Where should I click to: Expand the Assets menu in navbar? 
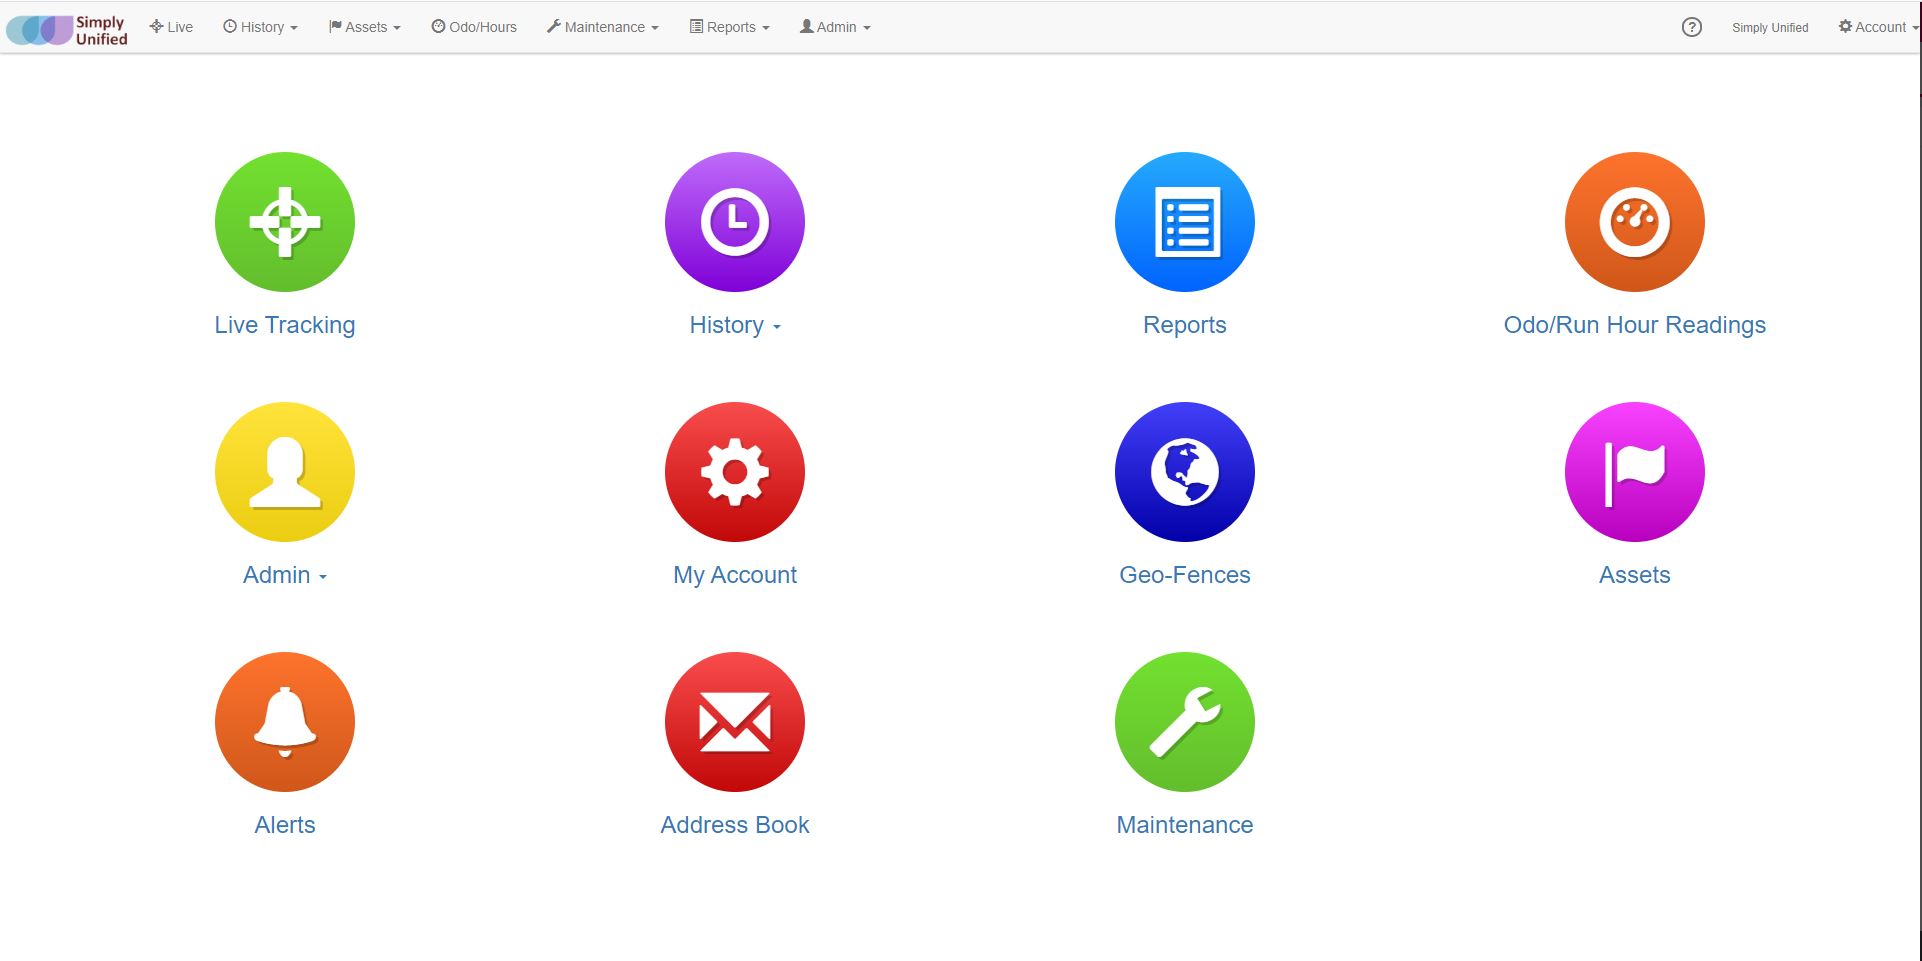(364, 27)
